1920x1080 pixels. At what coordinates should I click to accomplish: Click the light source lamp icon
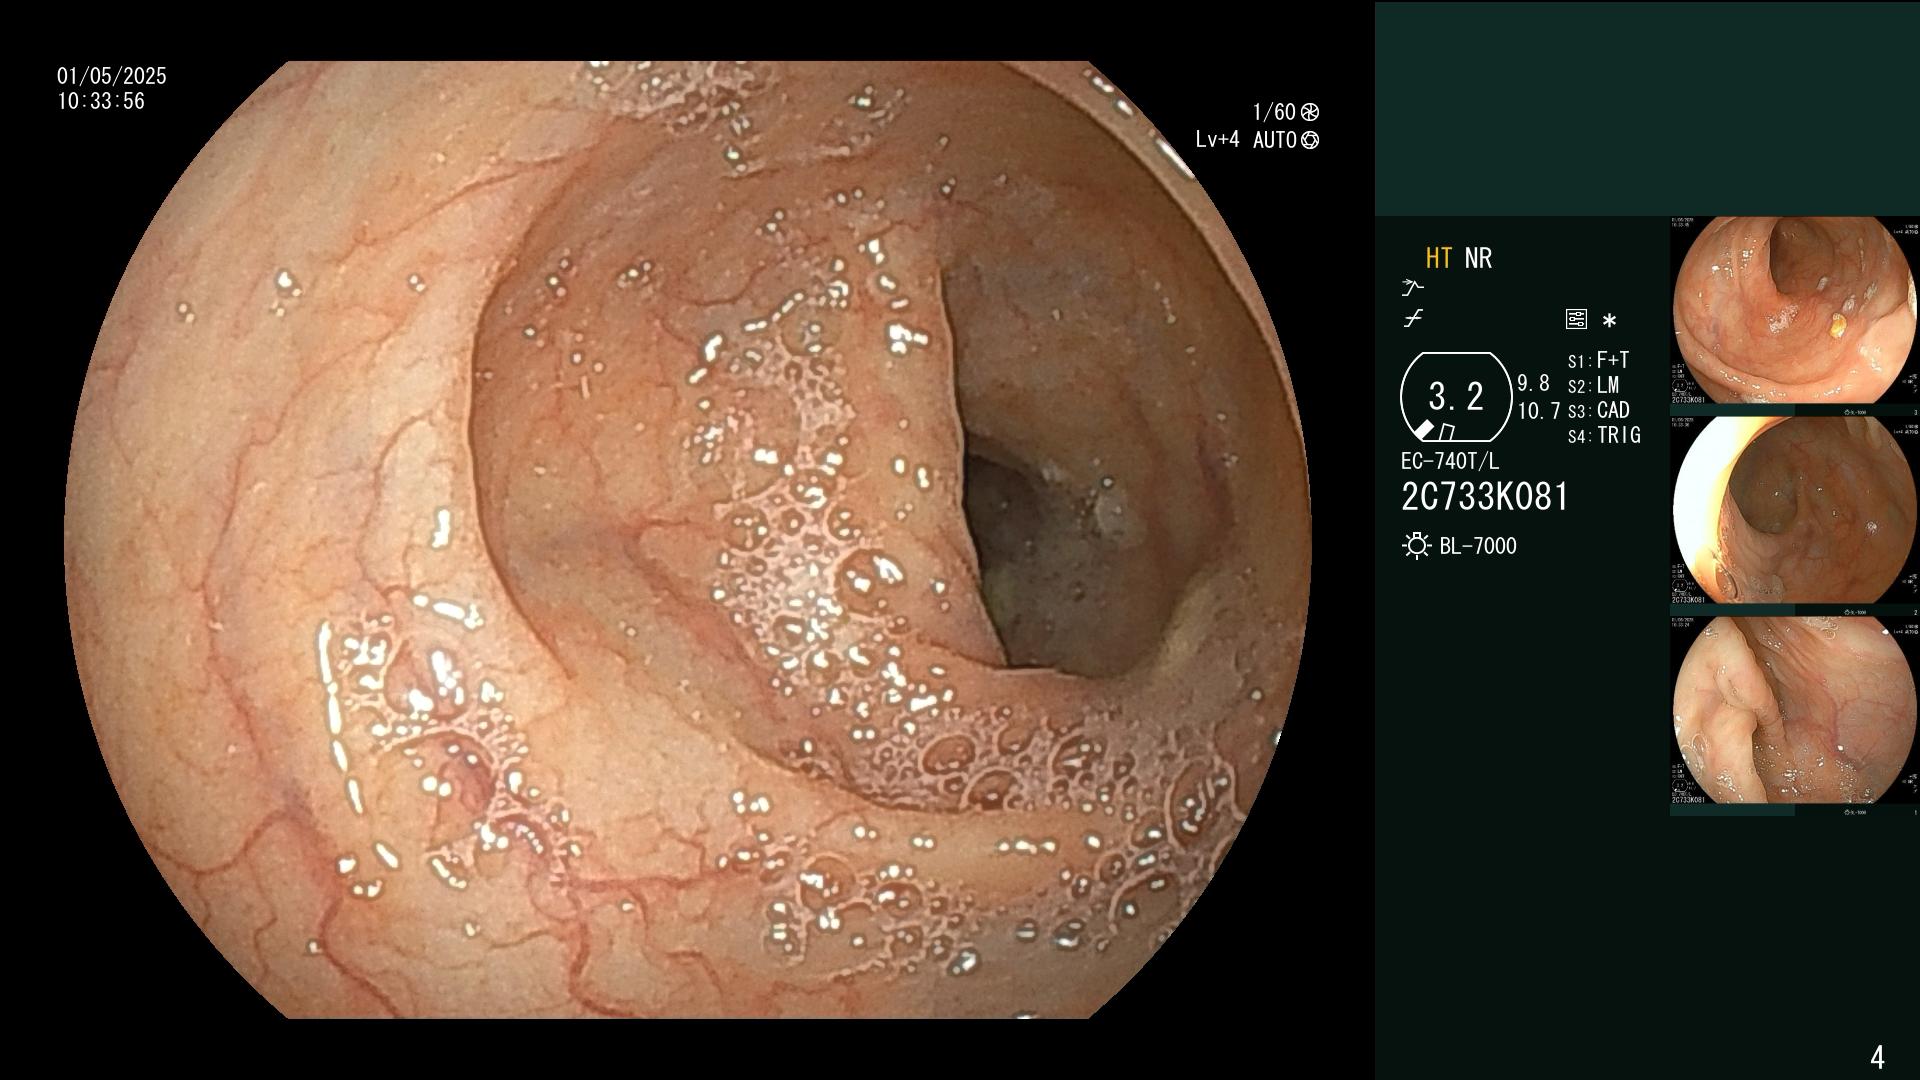pos(1416,546)
